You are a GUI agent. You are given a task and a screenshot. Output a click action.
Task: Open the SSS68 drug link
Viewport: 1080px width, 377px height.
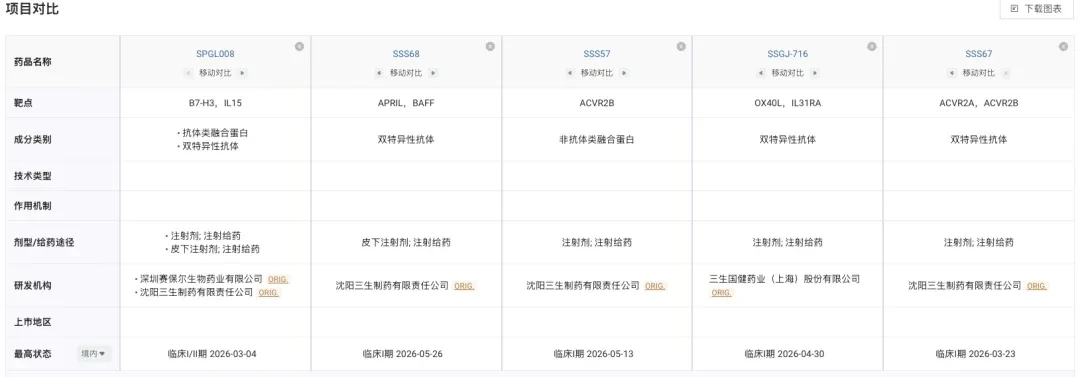pyautogui.click(x=406, y=54)
